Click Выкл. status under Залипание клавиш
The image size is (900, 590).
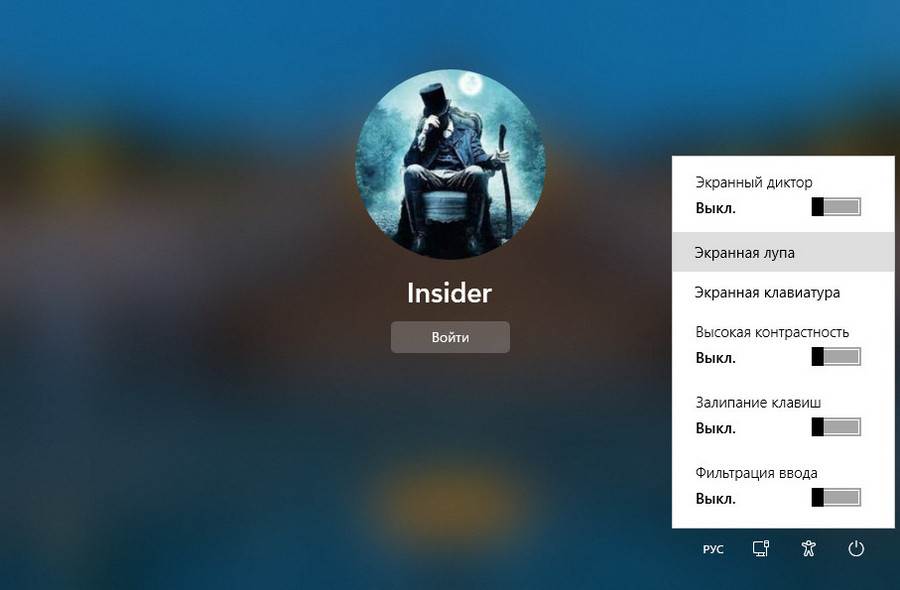point(715,429)
